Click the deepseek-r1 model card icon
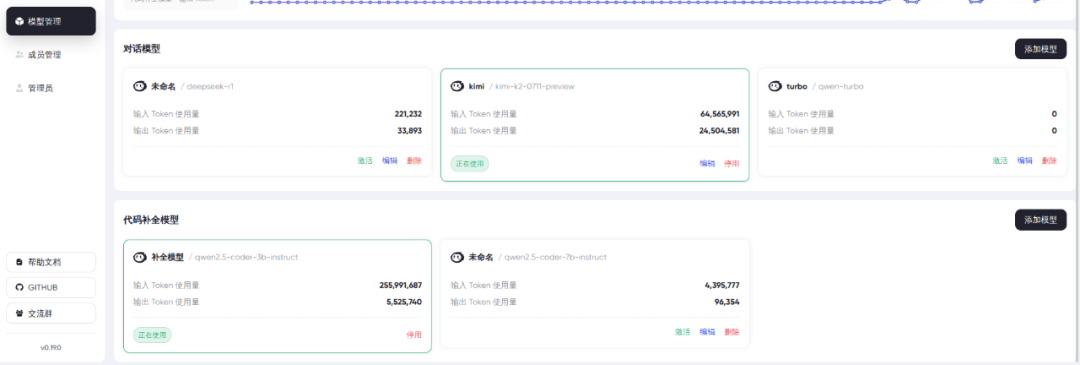 [140, 86]
